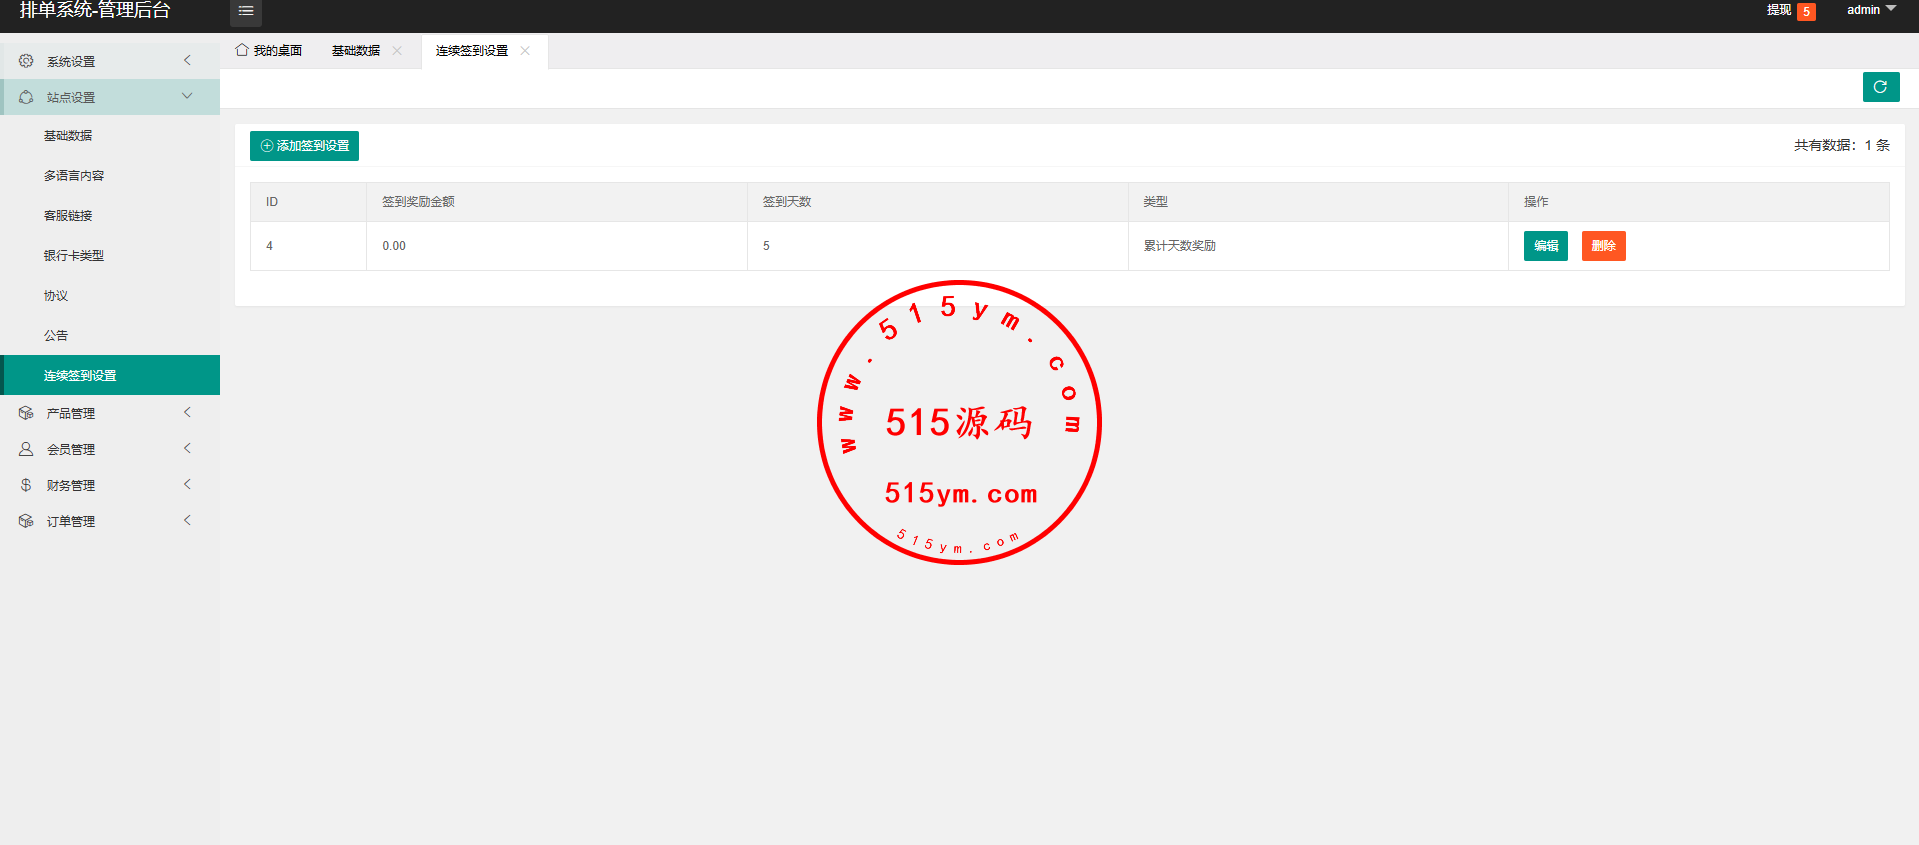The height and width of the screenshot is (845, 1919).
Task: Click the home icon on 我的桌面 tab
Action: click(242, 50)
